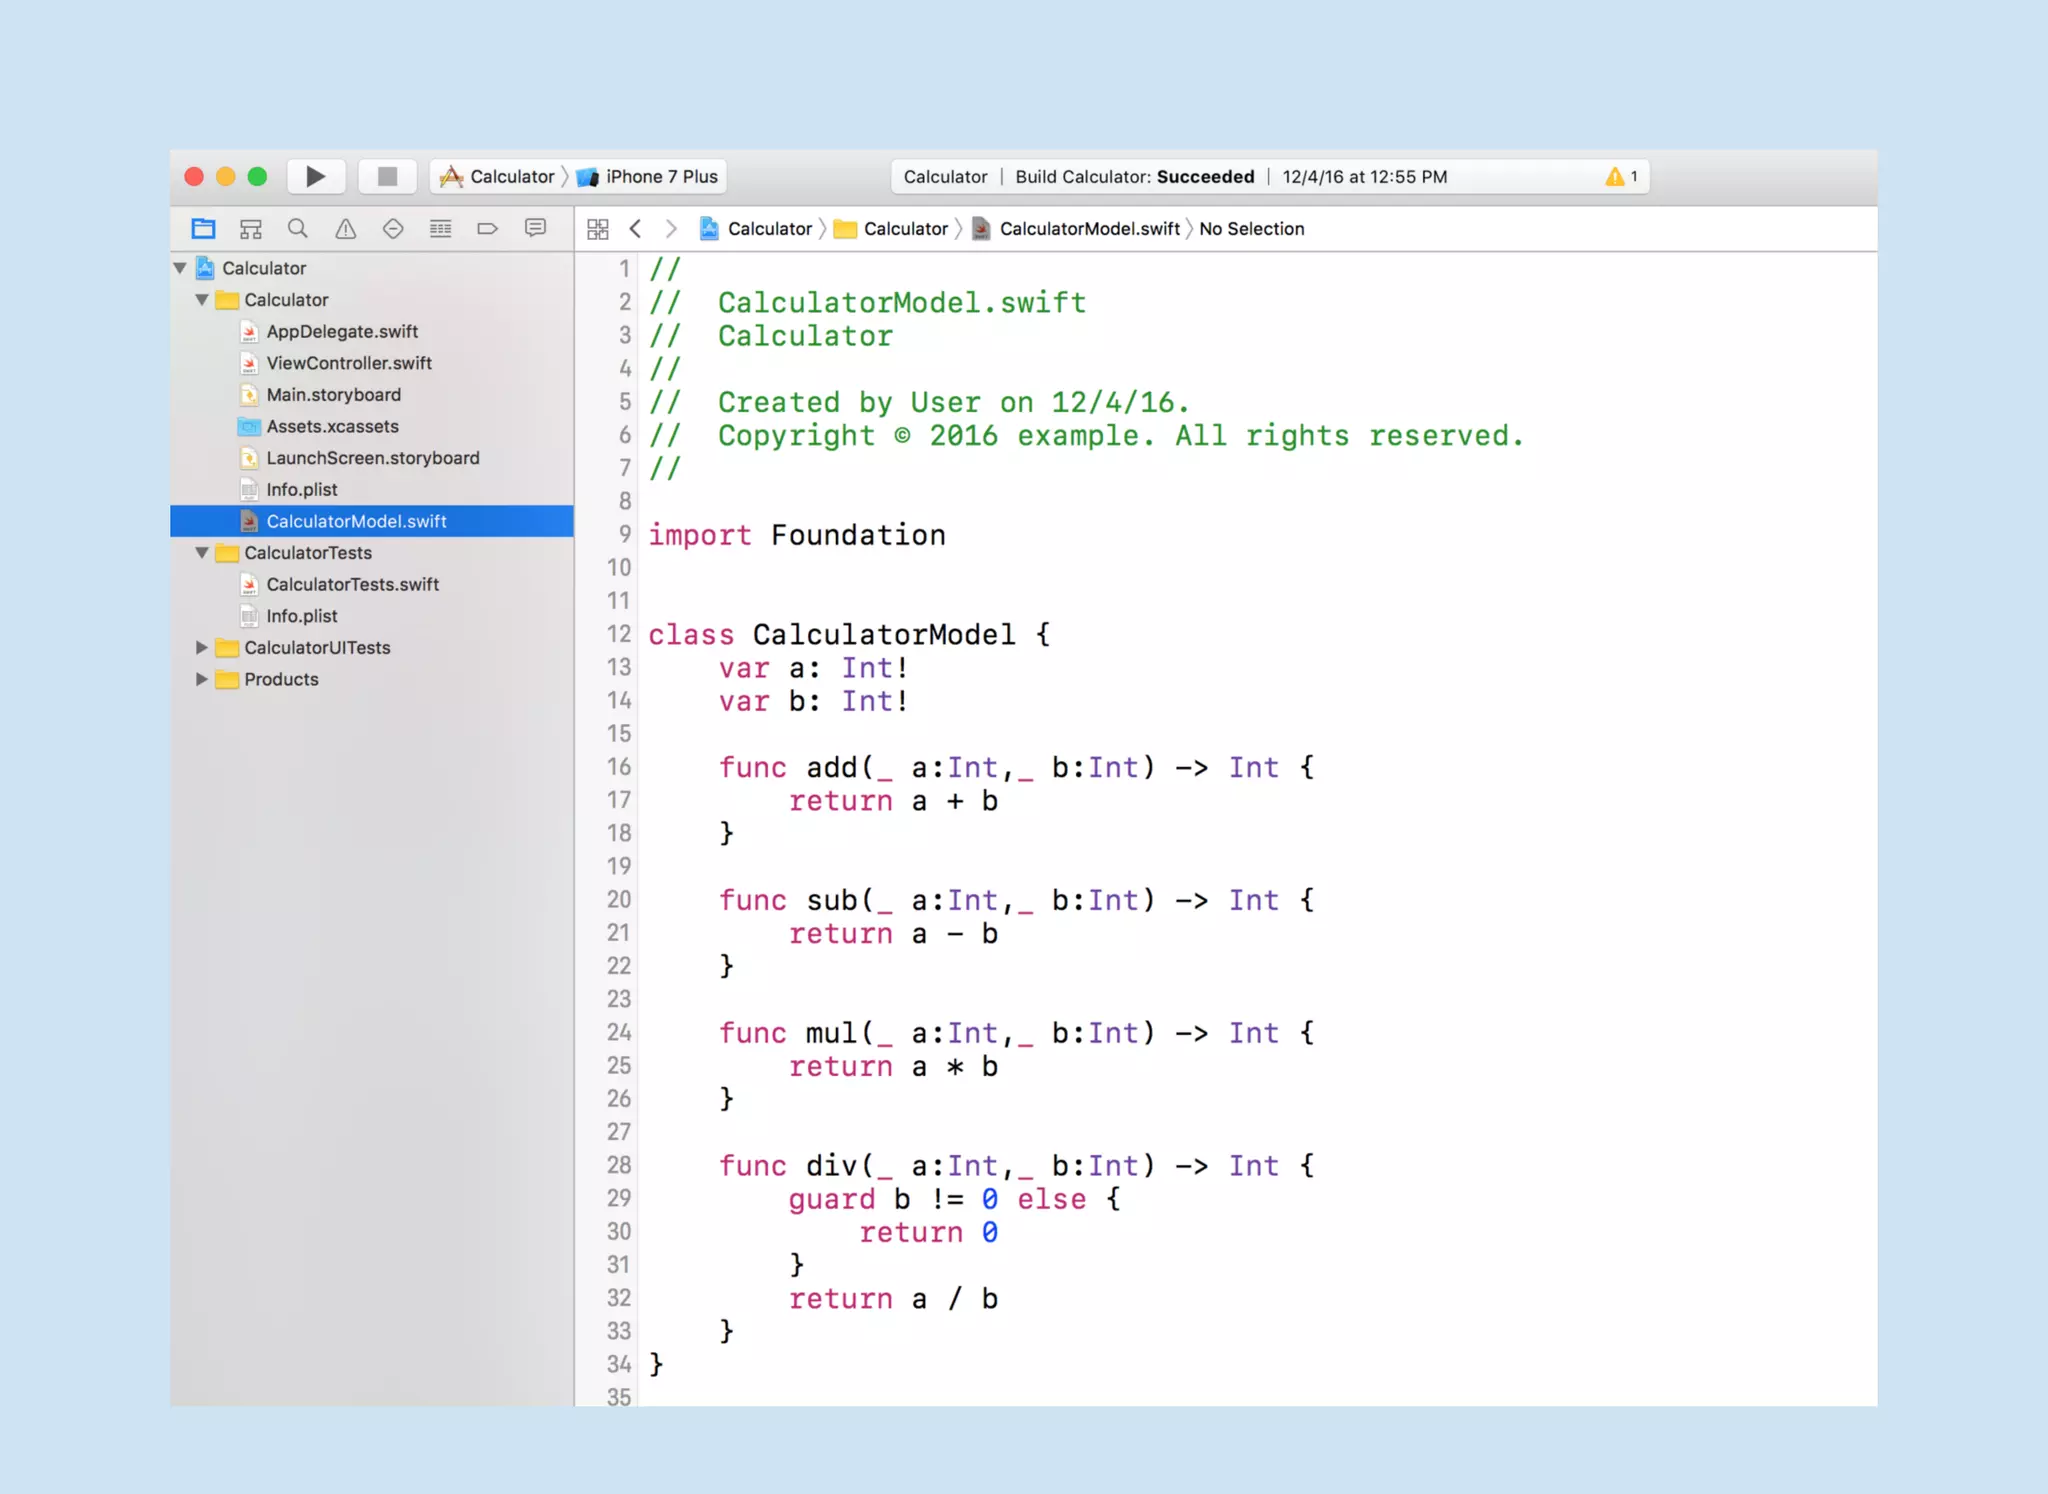Viewport: 2048px width, 1494px height.
Task: Click No Selection in the jump bar
Action: point(1251,229)
